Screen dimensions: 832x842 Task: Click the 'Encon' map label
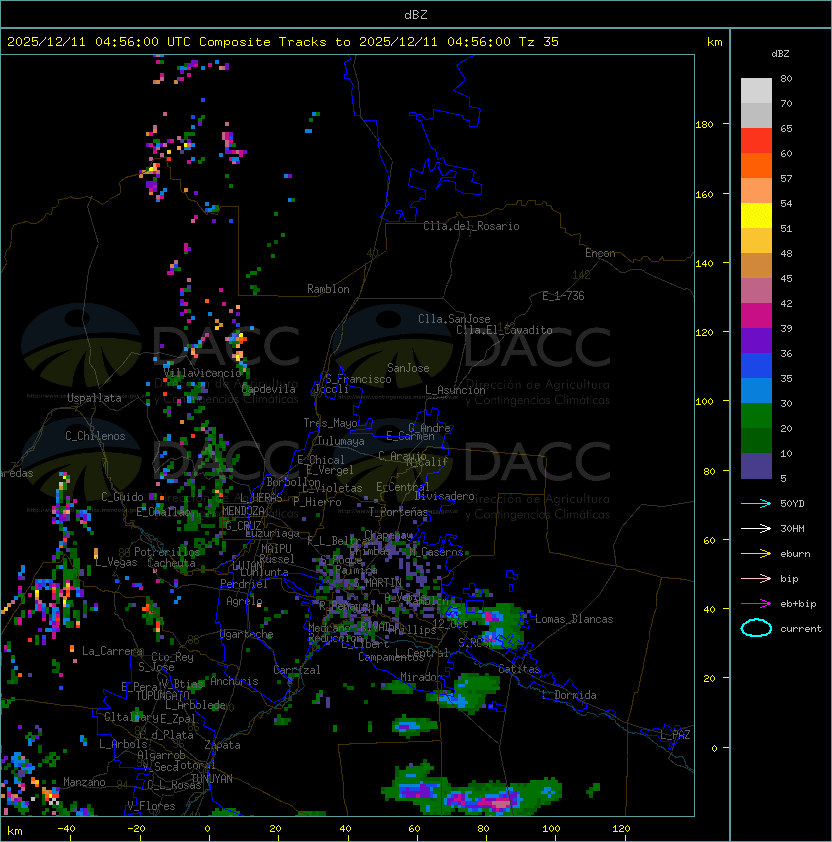click(600, 253)
